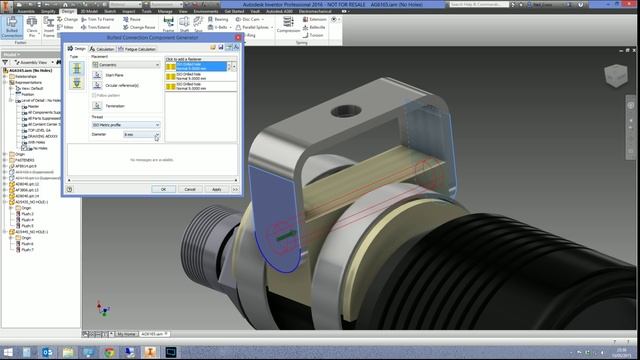Select the Change frame tool
640x360 pixels.
pos(67,19)
